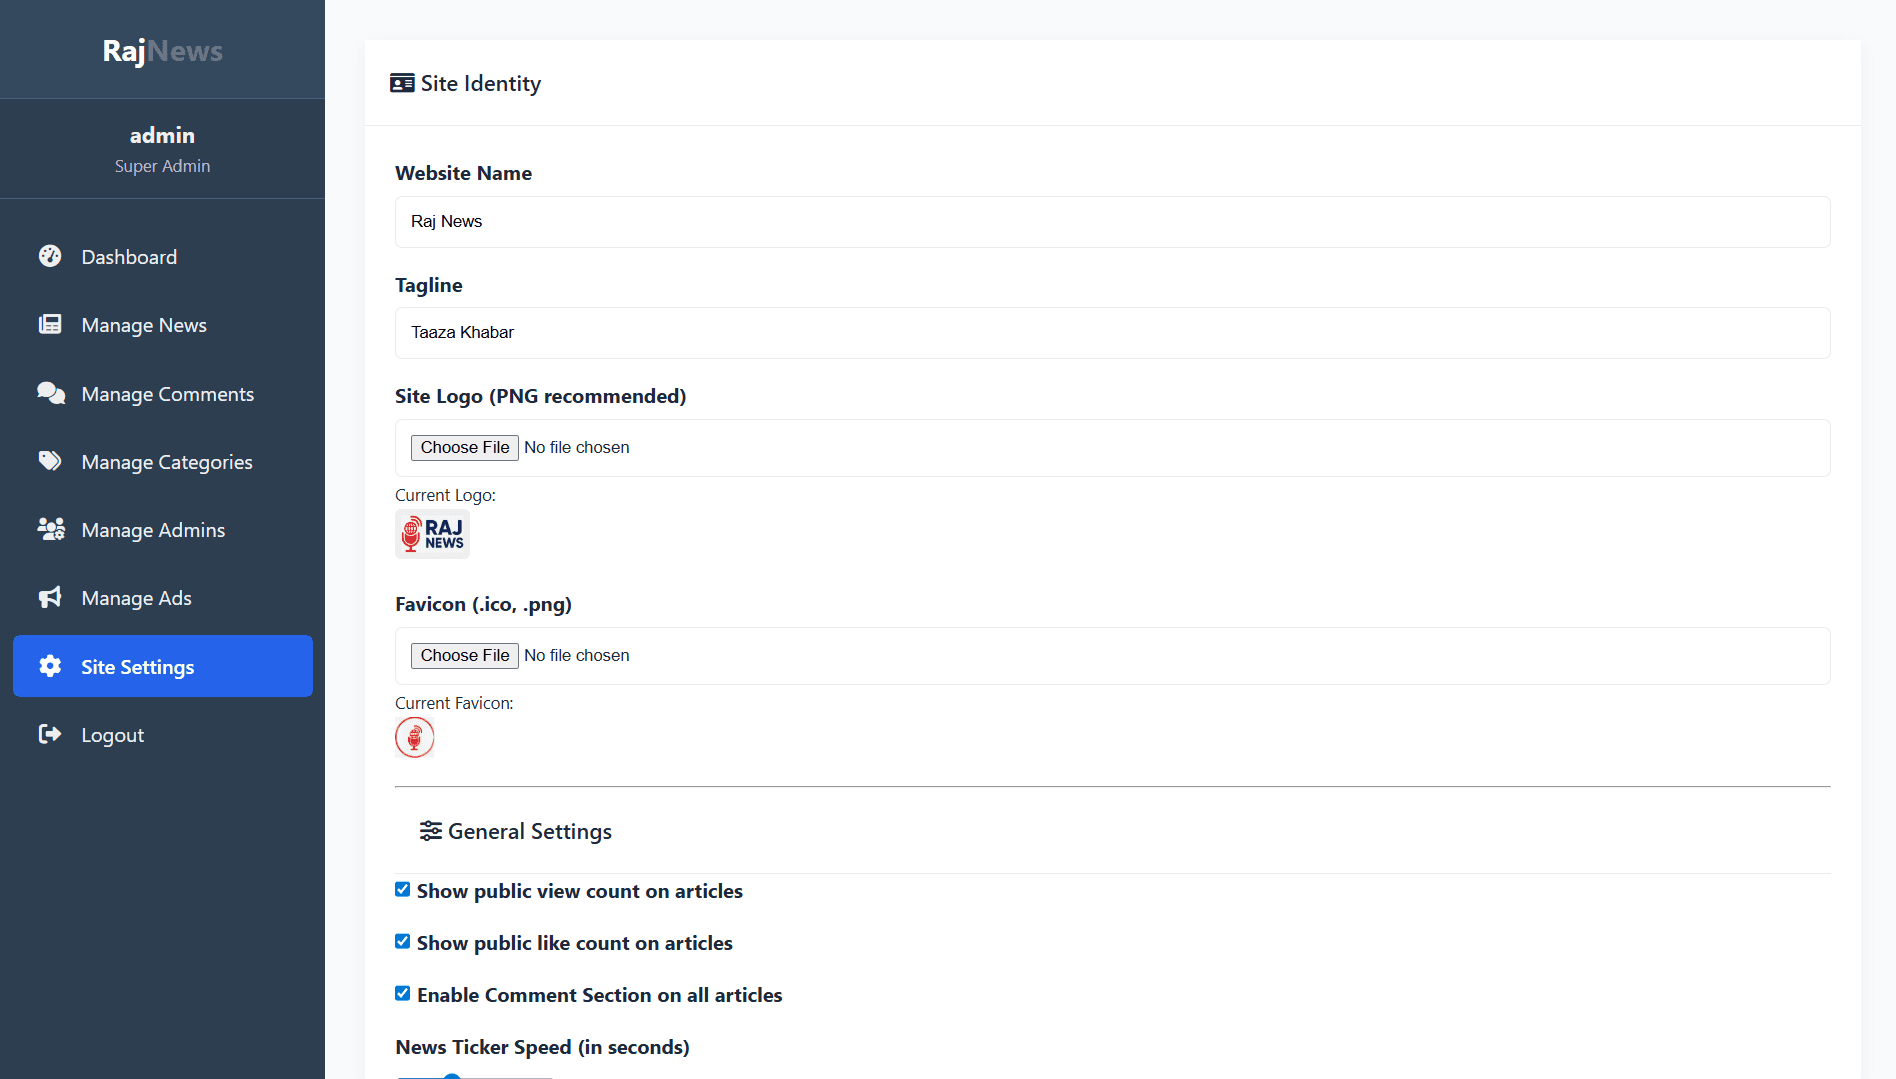Focus the Website Name input field
Screen dimensions: 1896x1079
click(1112, 222)
